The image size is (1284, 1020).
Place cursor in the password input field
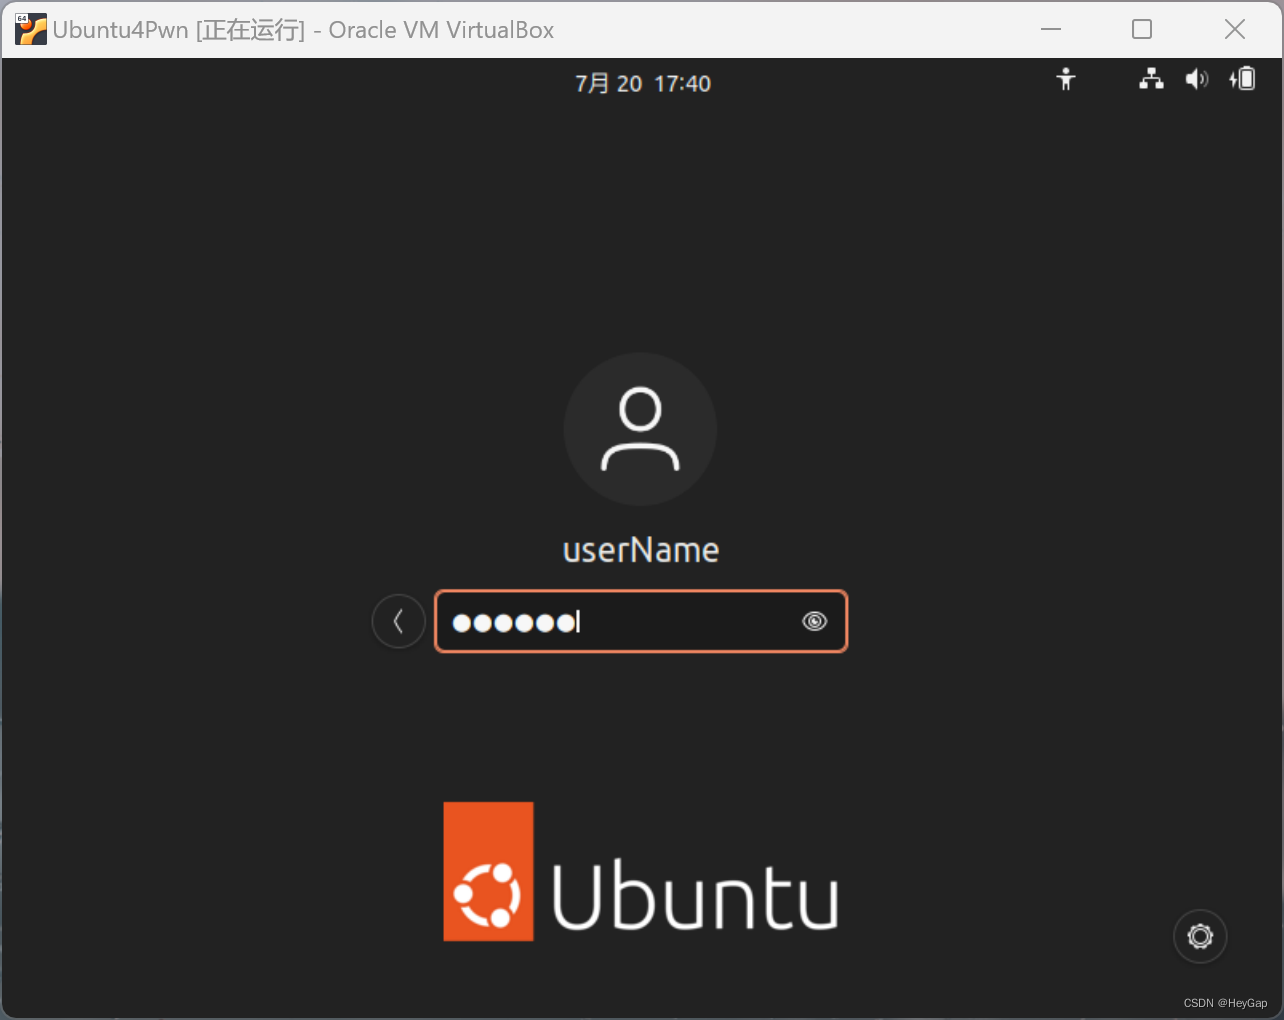620,621
